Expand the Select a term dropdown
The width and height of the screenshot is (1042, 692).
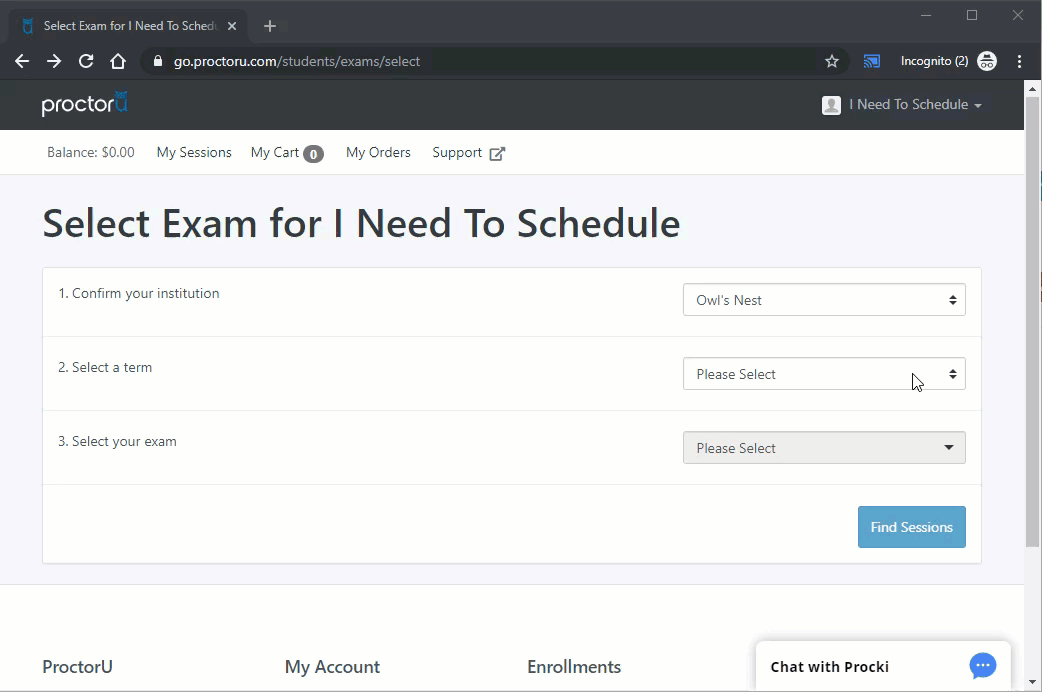click(824, 374)
